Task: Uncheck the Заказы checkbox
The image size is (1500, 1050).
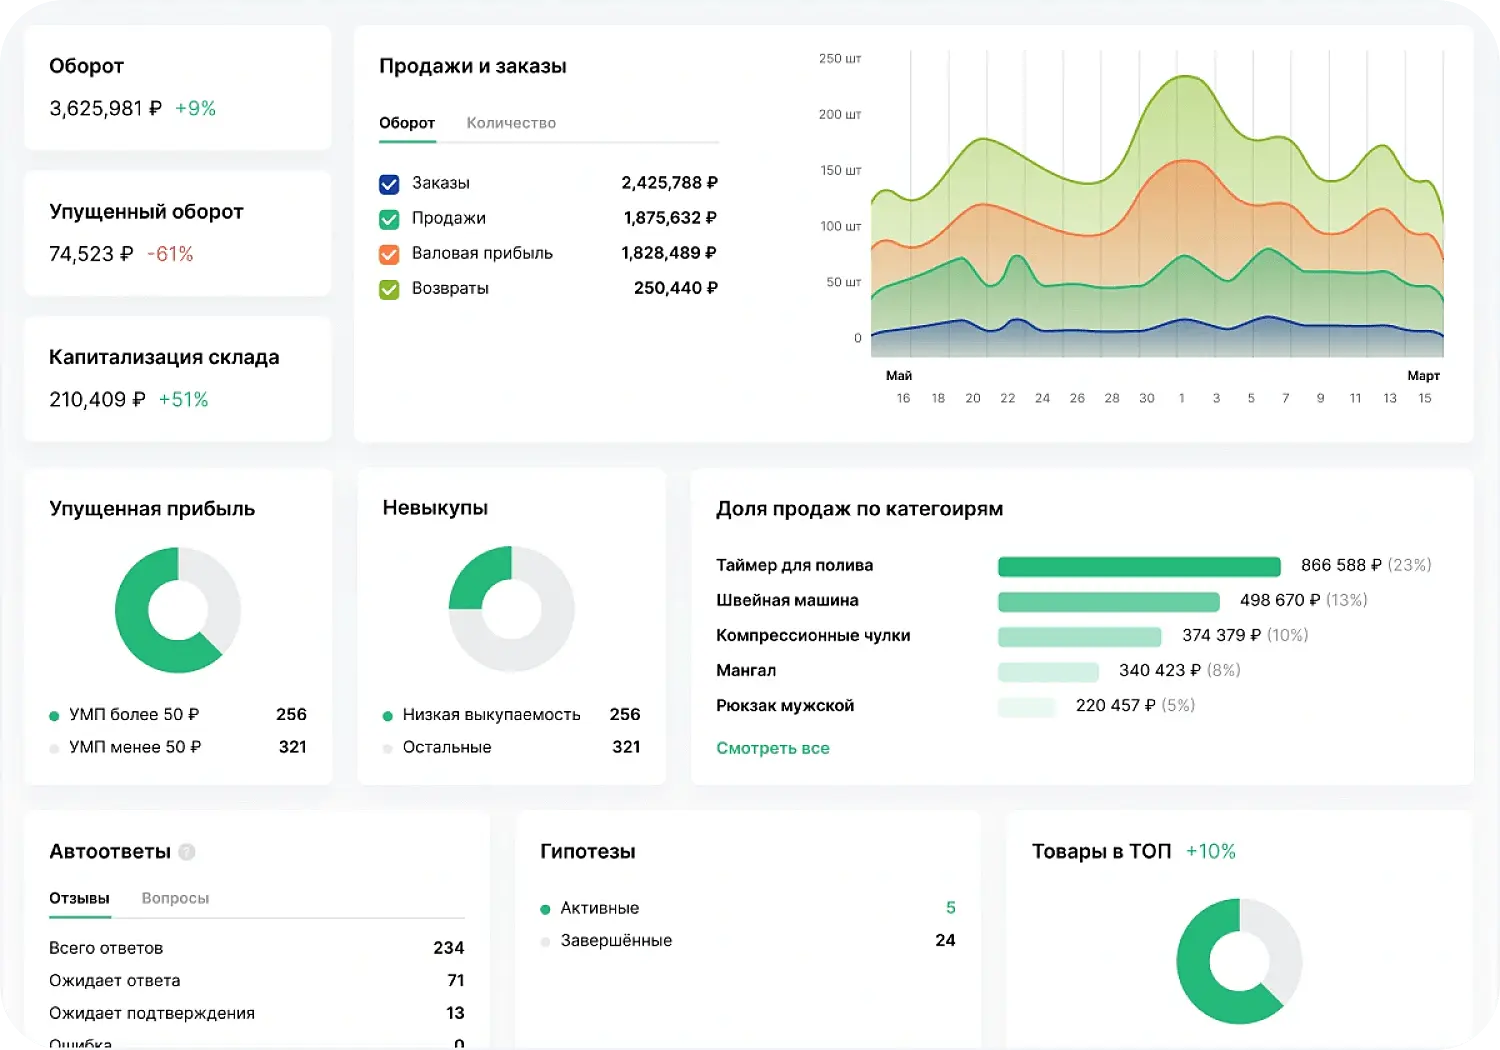Action: [389, 184]
